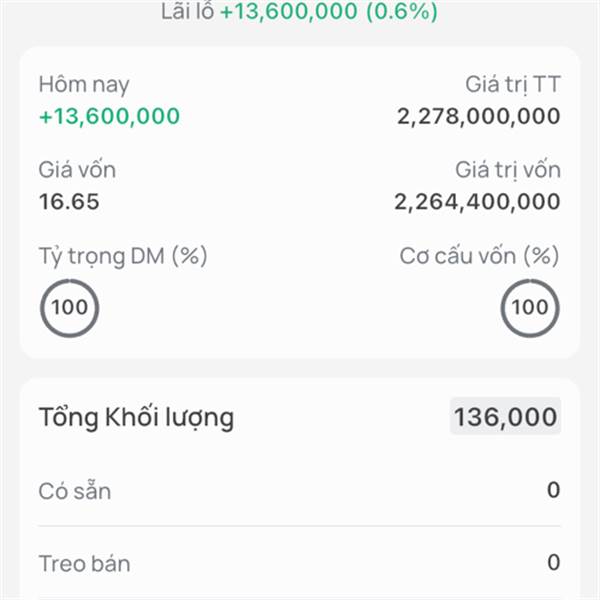Image resolution: width=600 pixels, height=600 pixels.
Task: Click the Giá trị TT label
Action: [512, 85]
